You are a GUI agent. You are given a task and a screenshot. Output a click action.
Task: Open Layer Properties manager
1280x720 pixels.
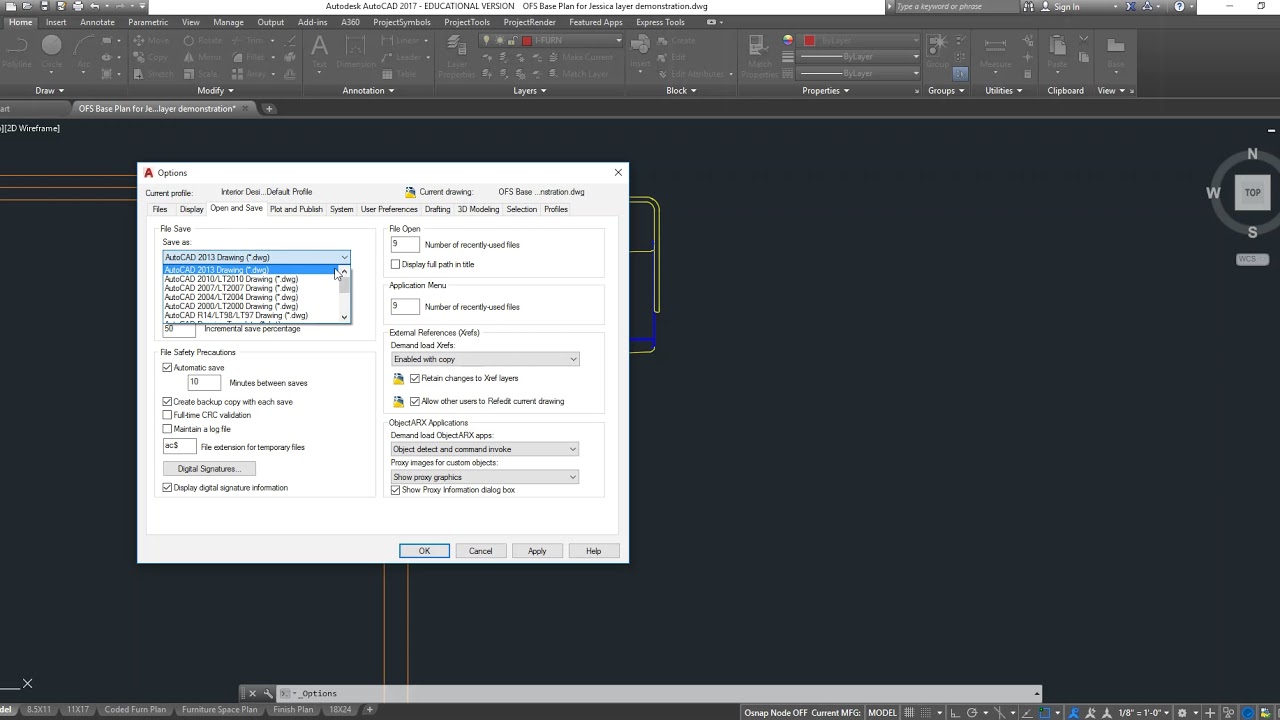456,57
